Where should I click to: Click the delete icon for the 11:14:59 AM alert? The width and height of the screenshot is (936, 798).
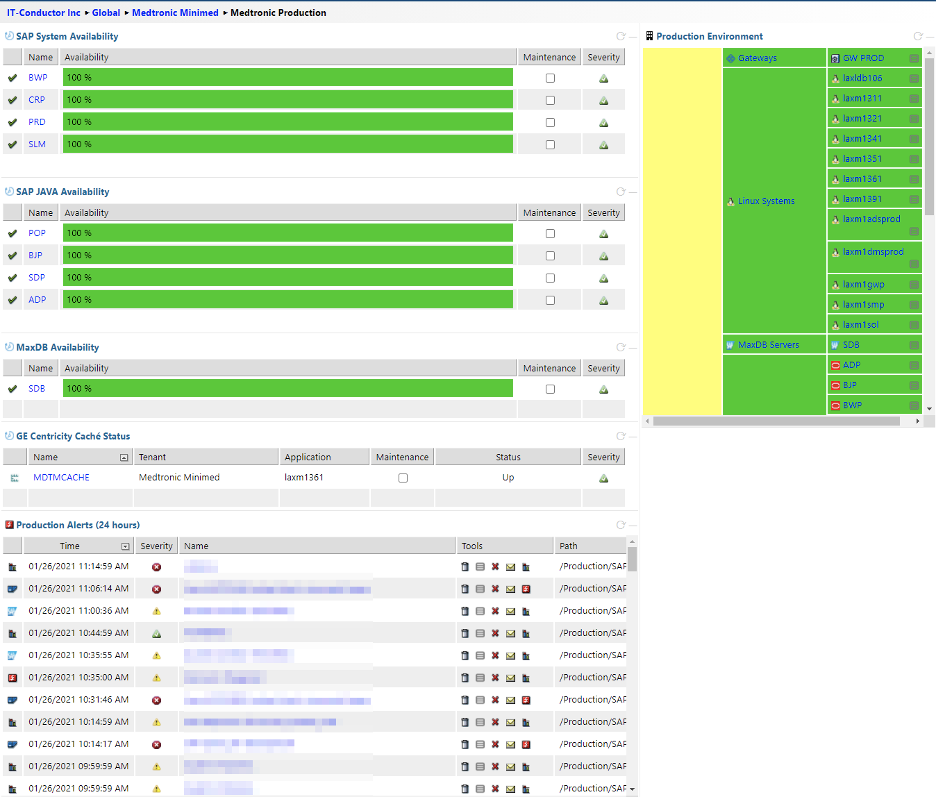[x=464, y=567]
